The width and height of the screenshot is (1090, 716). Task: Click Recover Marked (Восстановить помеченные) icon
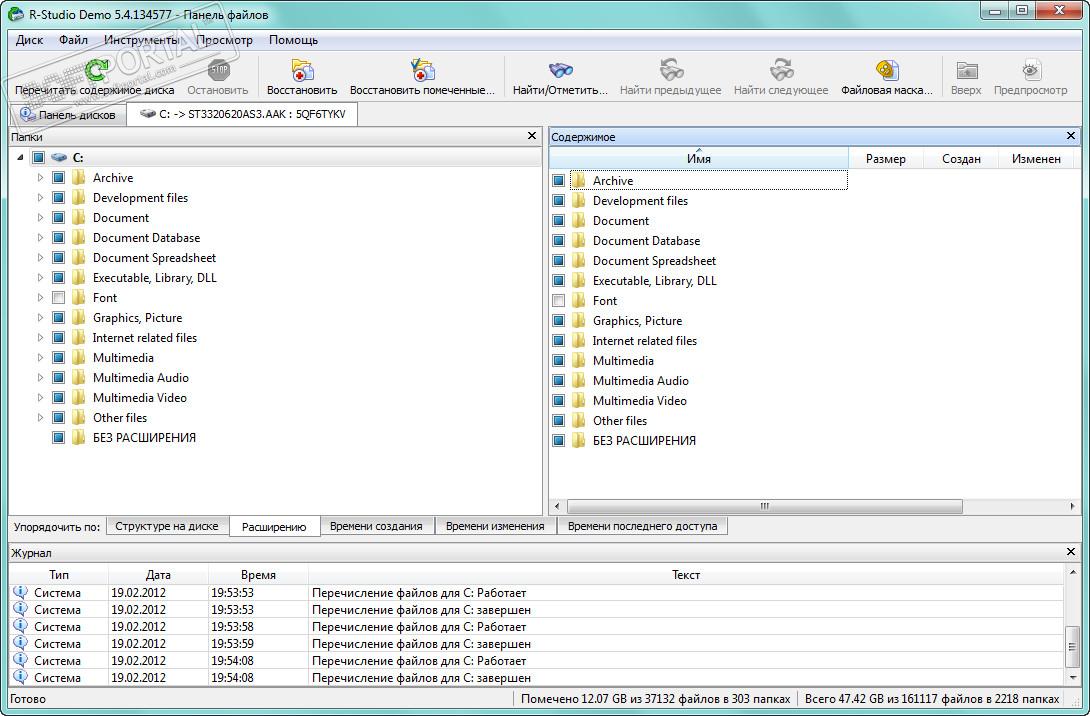click(422, 70)
